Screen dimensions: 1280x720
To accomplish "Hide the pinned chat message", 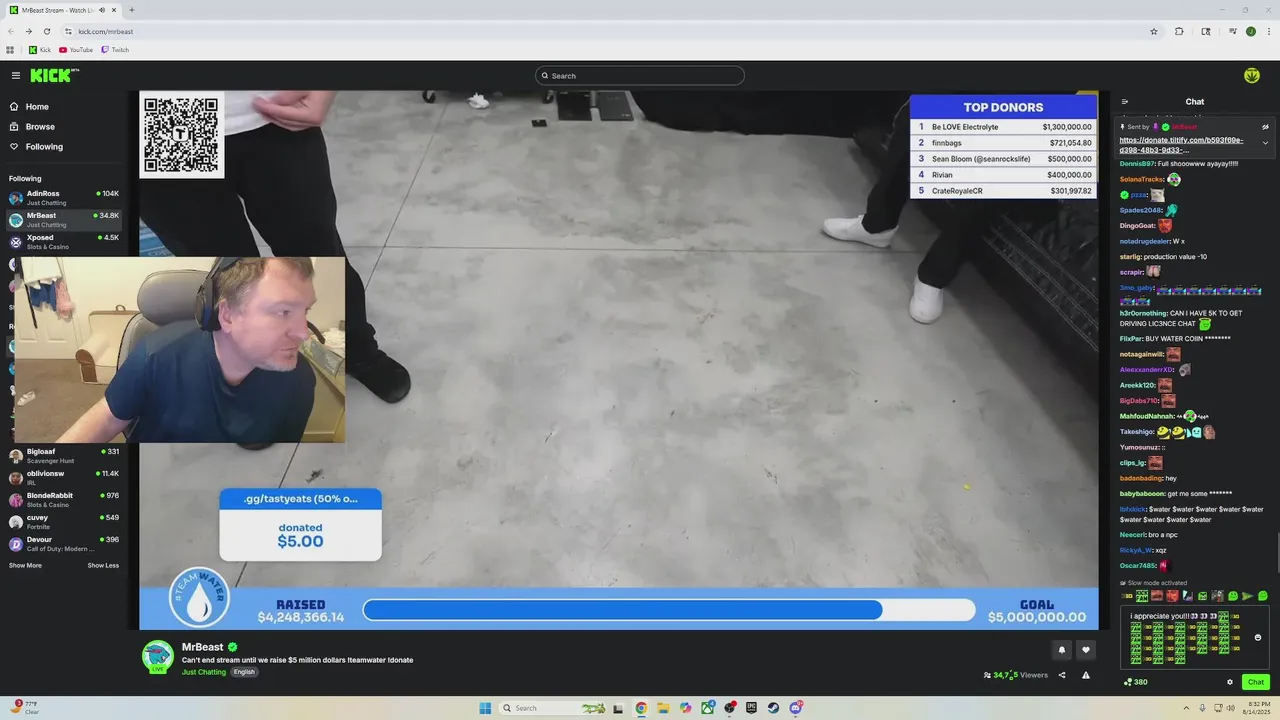I will pyautogui.click(x=1265, y=127).
